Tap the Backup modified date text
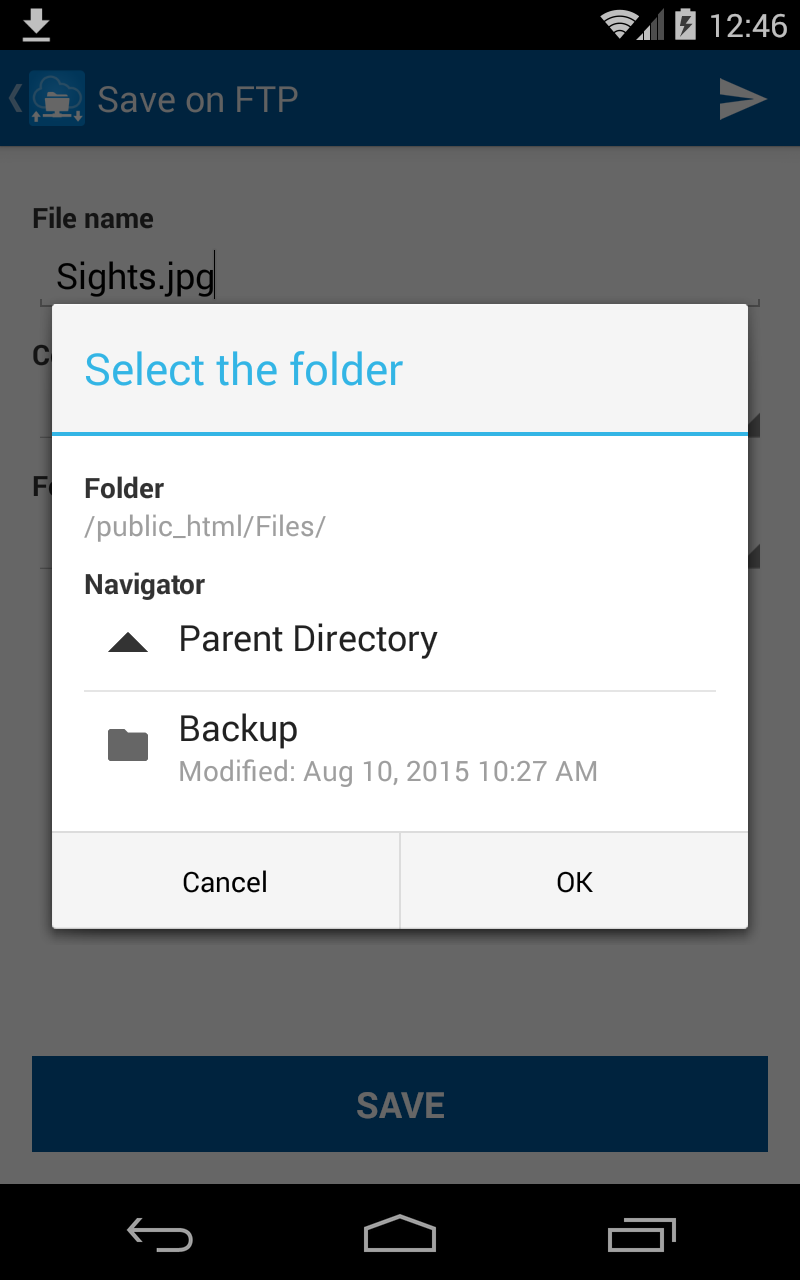Screen dimensions: 800x1280 388,772
